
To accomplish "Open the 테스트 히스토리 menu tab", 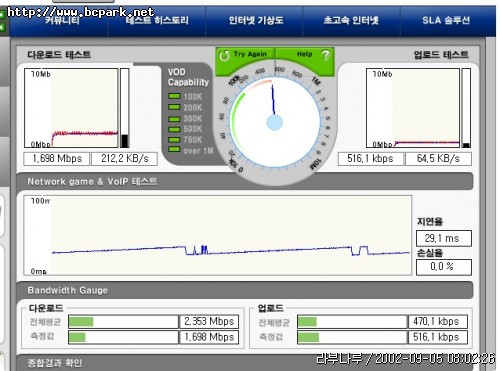I will [x=157, y=21].
